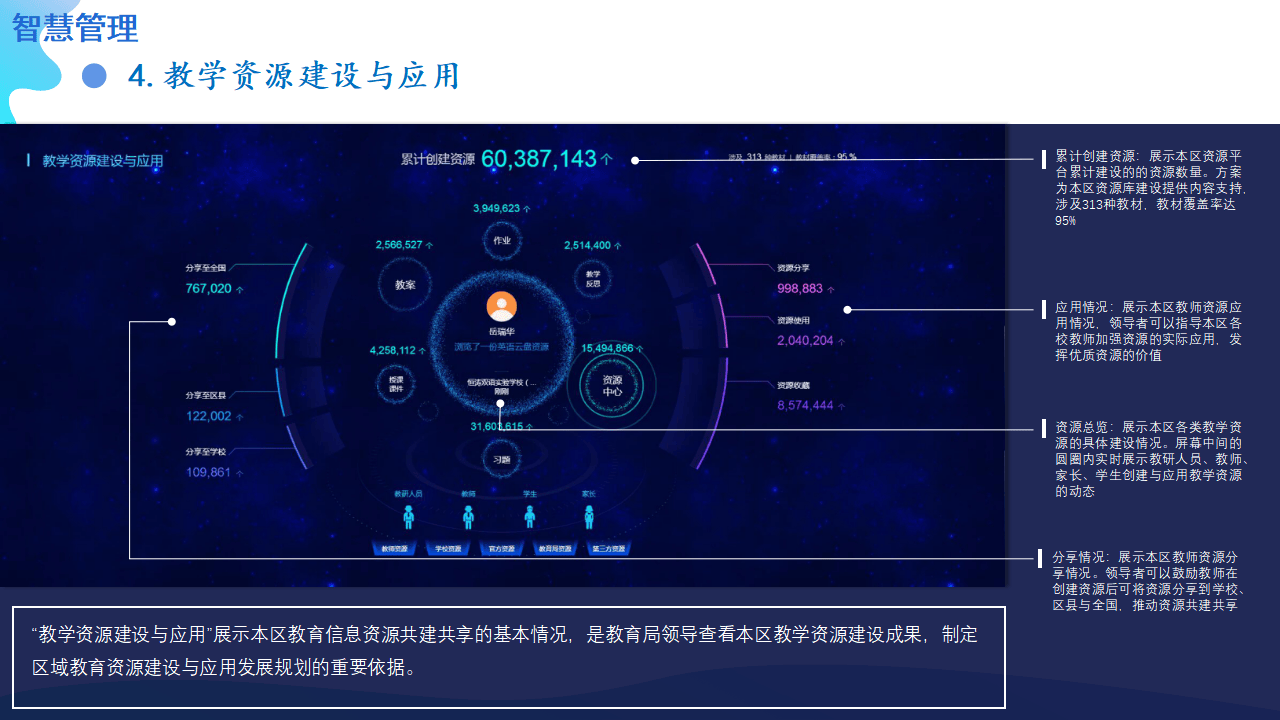
Task: Click the 涉及313种教材 coverage text
Action: 792,157
